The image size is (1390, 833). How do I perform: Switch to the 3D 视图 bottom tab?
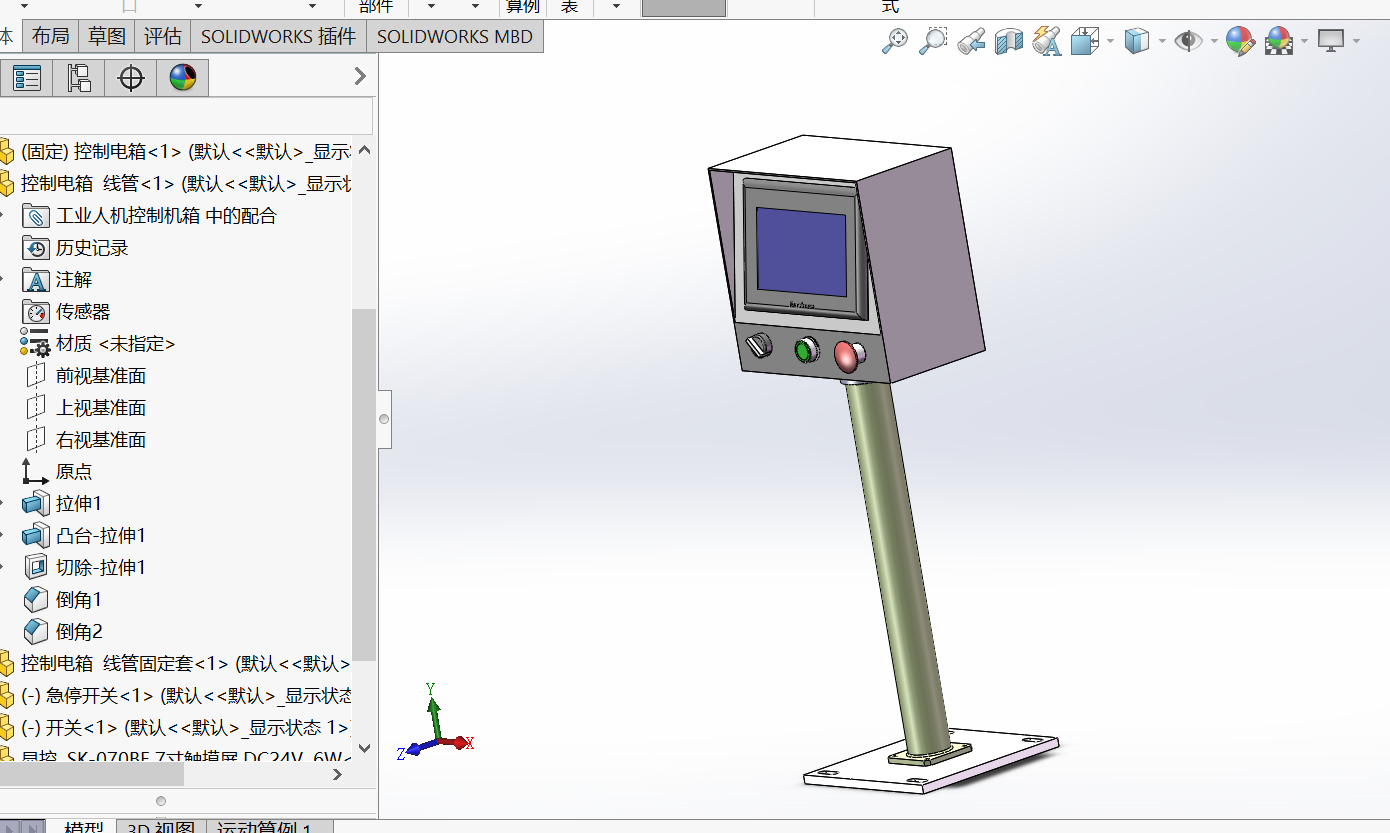(x=161, y=827)
